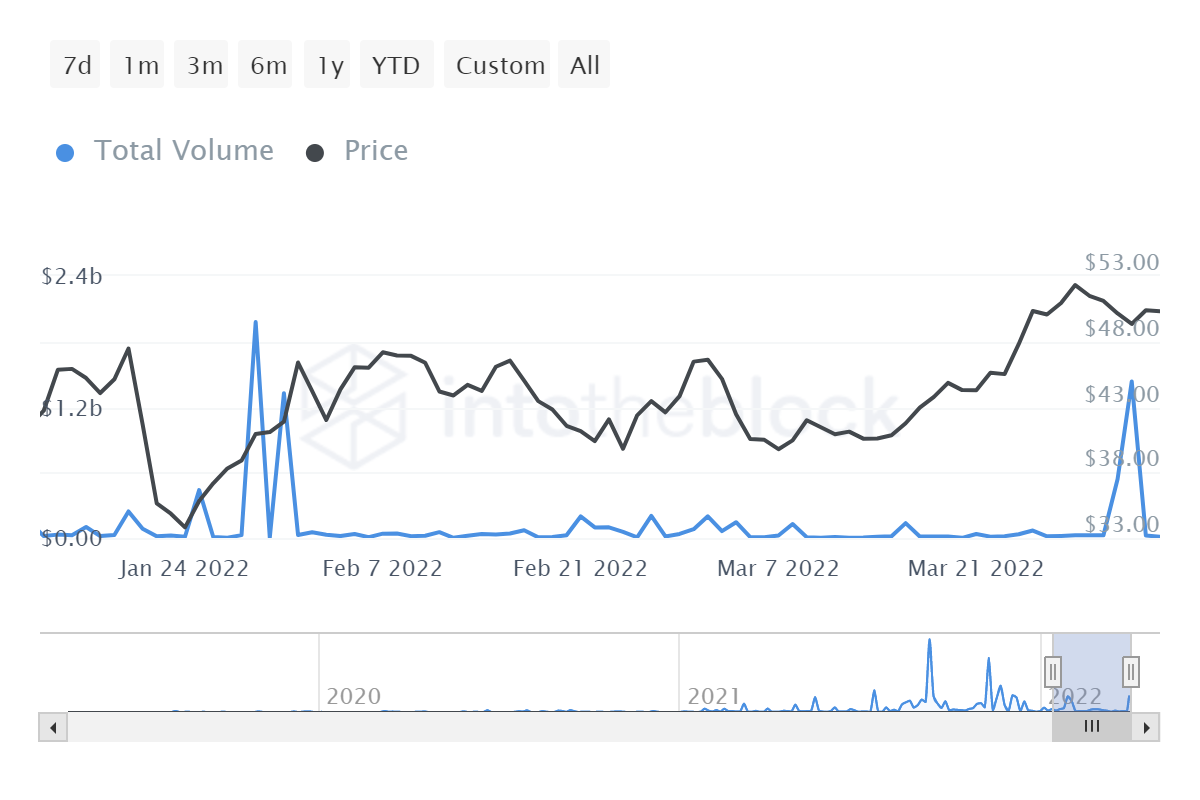Open the Custom date range picker

500,66
